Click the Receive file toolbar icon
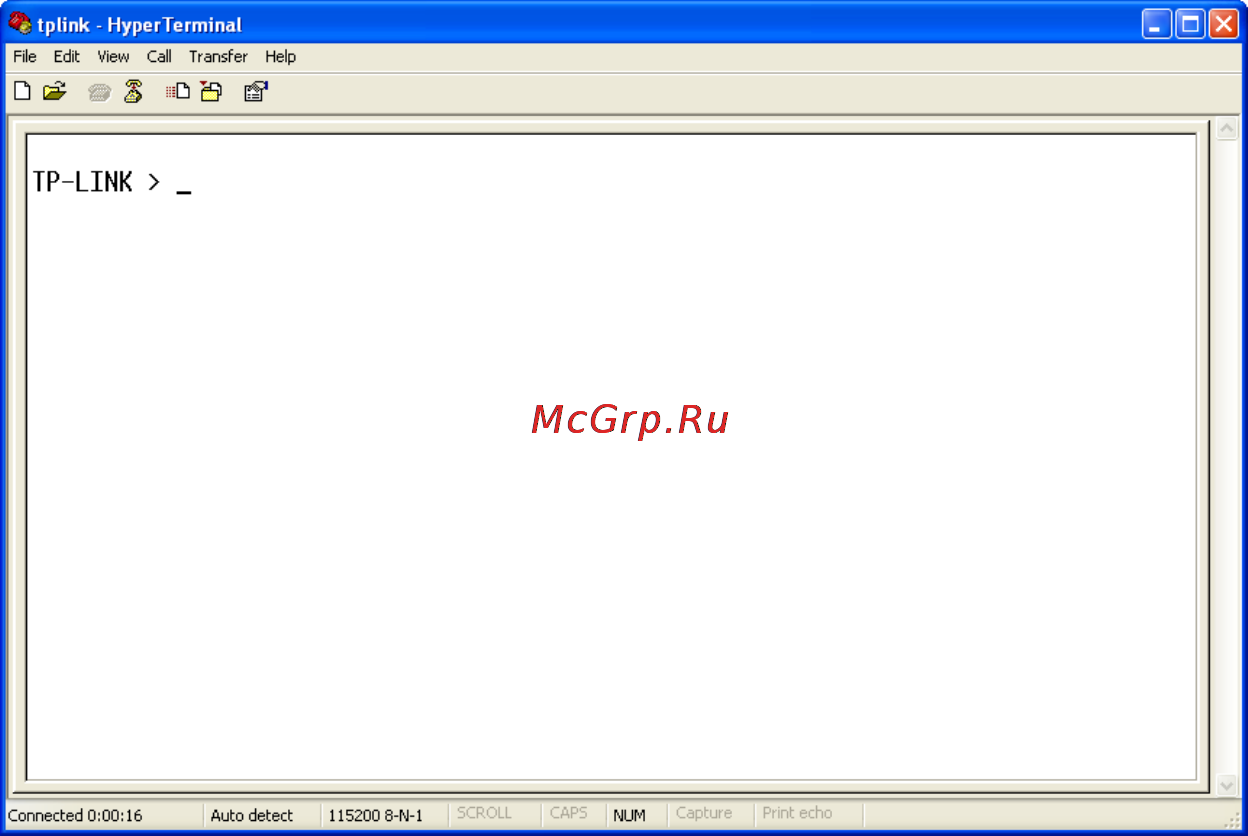The height and width of the screenshot is (836, 1248). pyautogui.click(x=211, y=92)
